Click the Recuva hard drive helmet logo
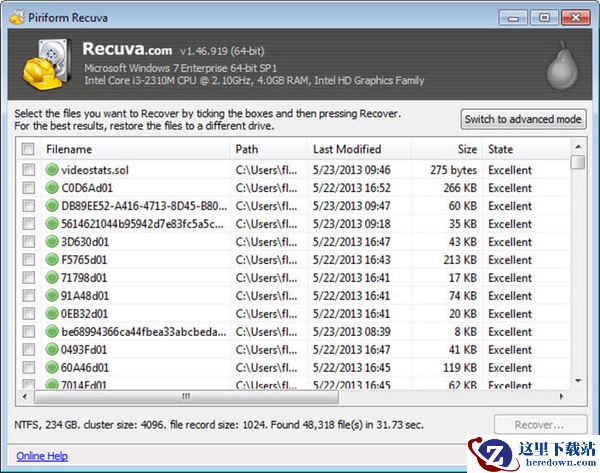 [47, 64]
